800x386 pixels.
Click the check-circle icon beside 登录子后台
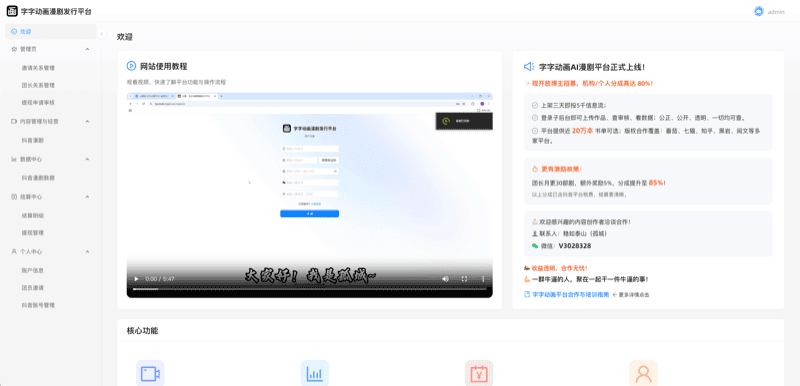click(535, 118)
